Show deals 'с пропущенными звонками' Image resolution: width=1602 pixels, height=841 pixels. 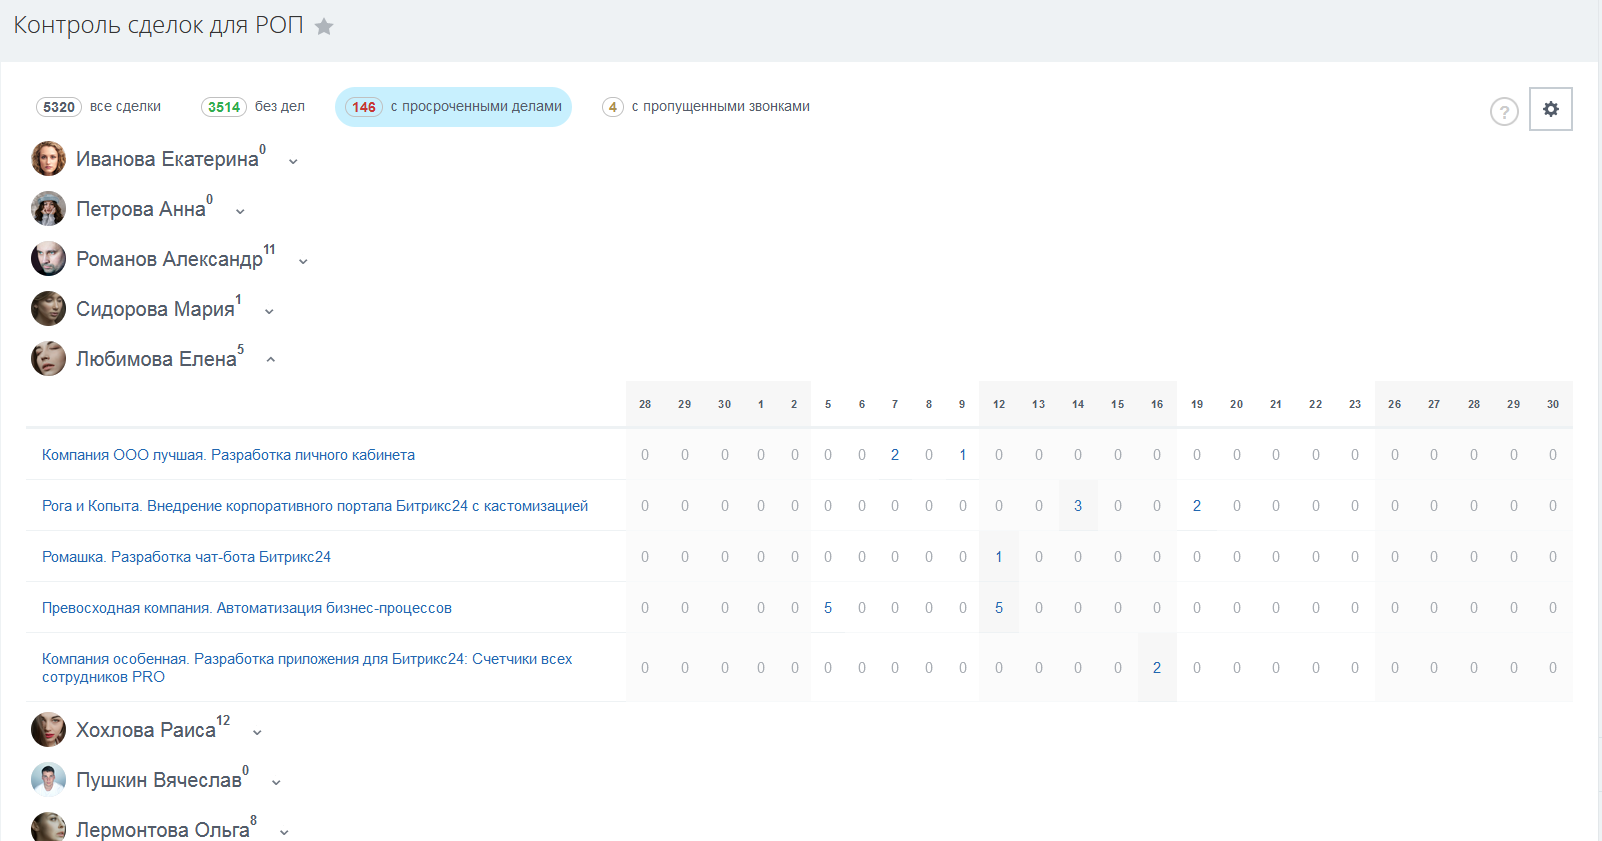[706, 107]
